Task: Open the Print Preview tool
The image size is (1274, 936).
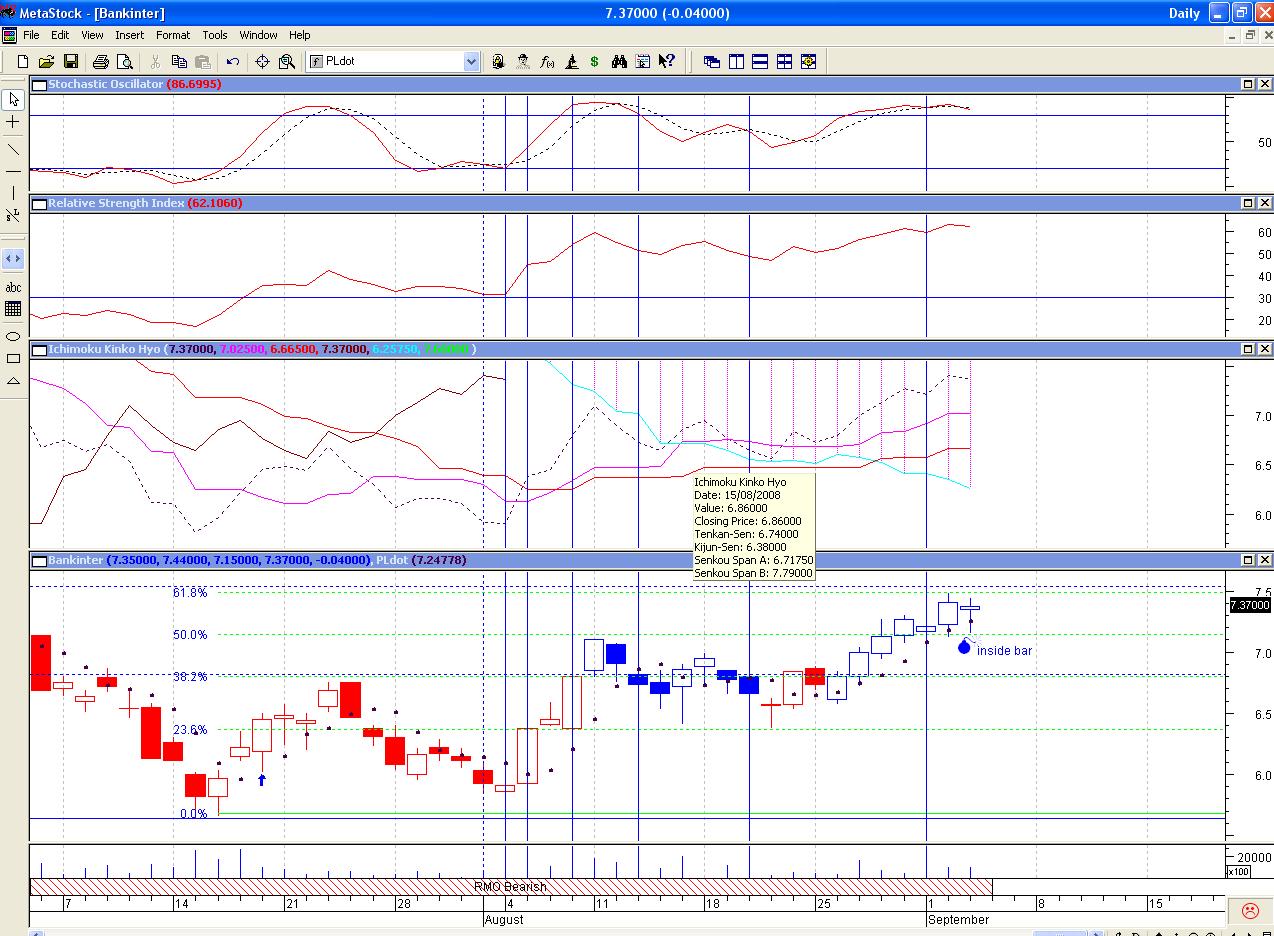Action: [x=125, y=62]
